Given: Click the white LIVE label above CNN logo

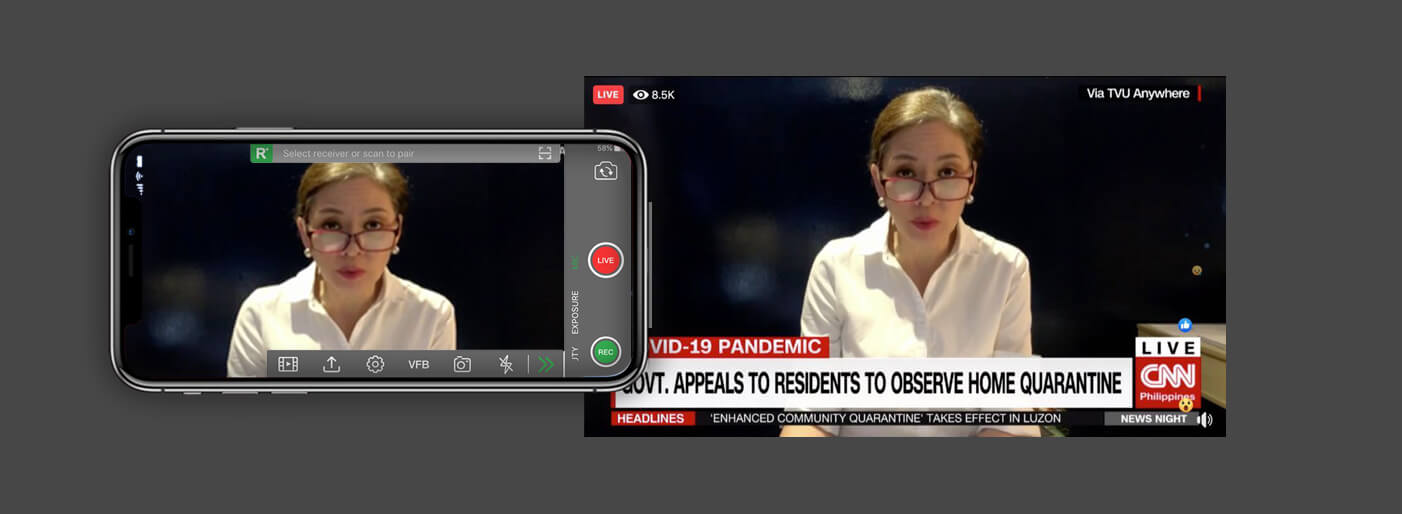Looking at the screenshot, I should pos(1168,347).
